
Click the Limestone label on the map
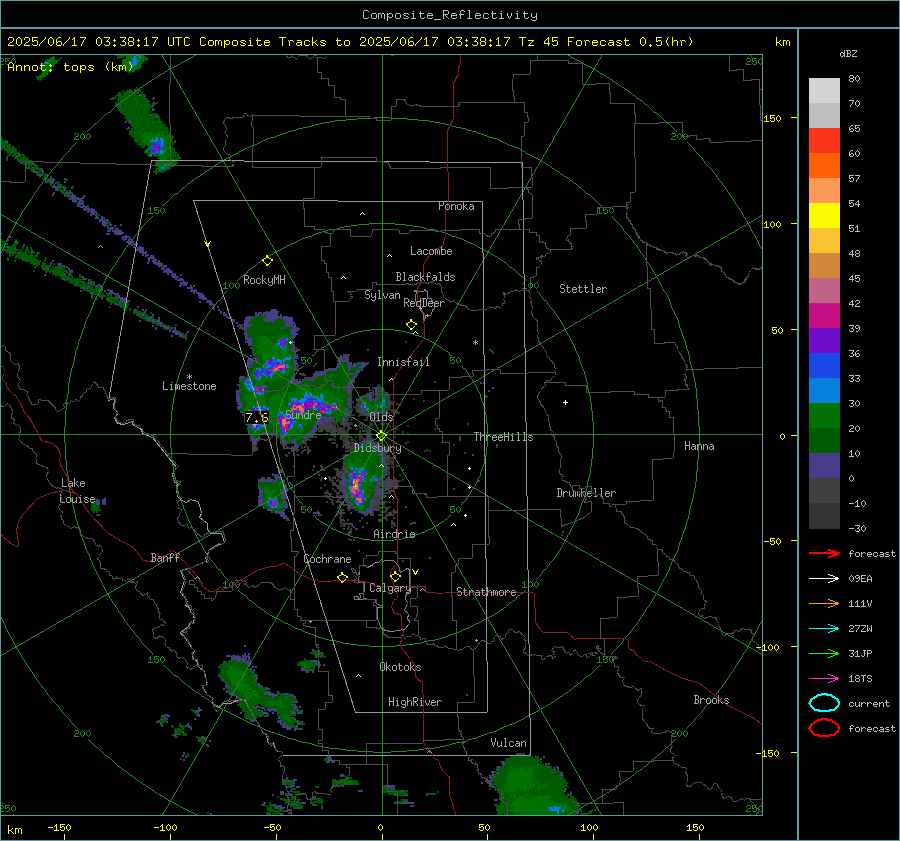click(x=189, y=386)
